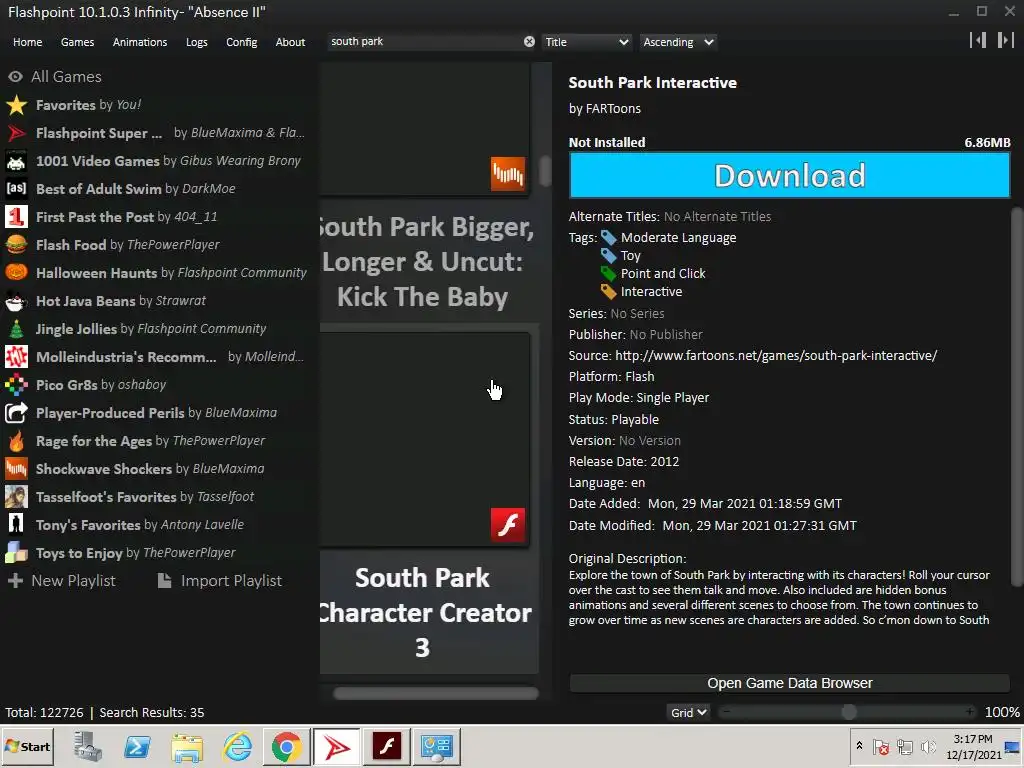Switch to the Animations tab
Screen dimensions: 1024x768
pyautogui.click(x=140, y=42)
